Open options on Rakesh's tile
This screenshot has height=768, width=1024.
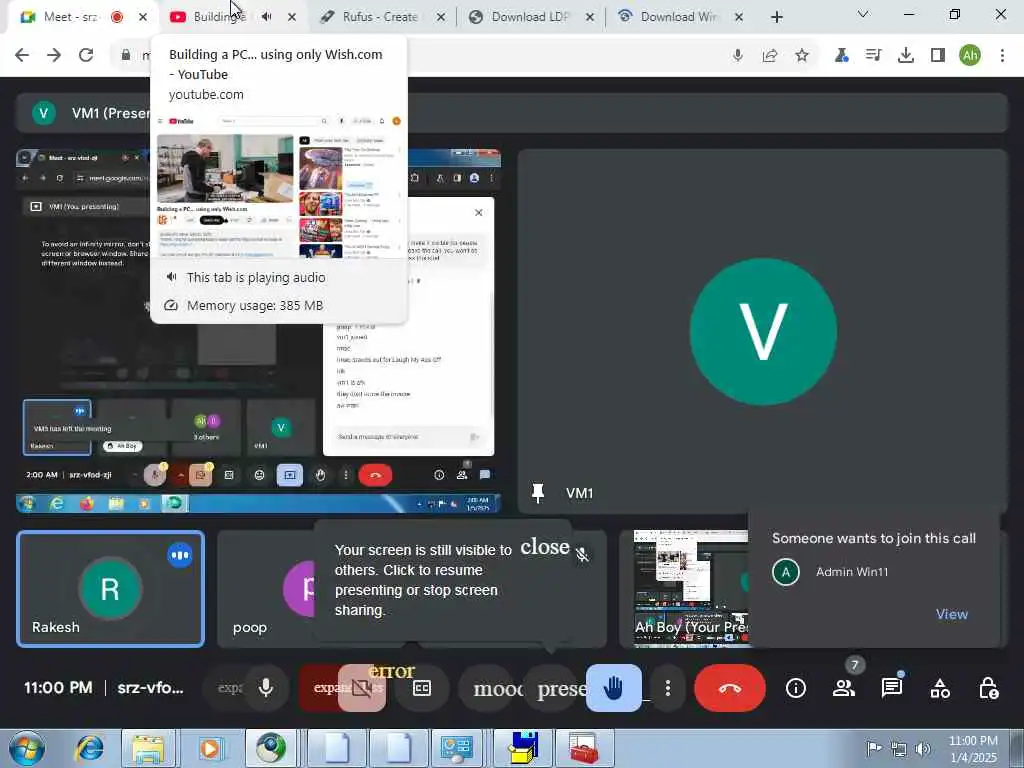(x=180, y=555)
